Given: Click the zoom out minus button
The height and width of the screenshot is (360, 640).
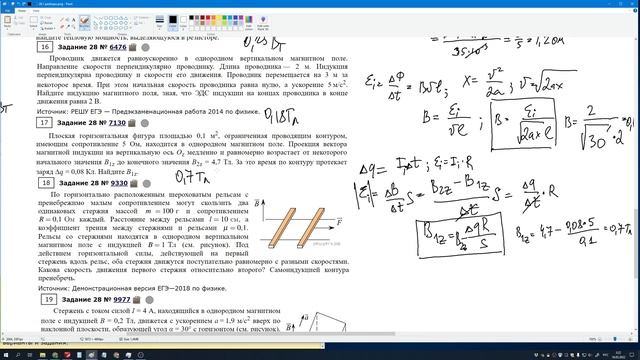Looking at the screenshot, I should tap(601, 339).
